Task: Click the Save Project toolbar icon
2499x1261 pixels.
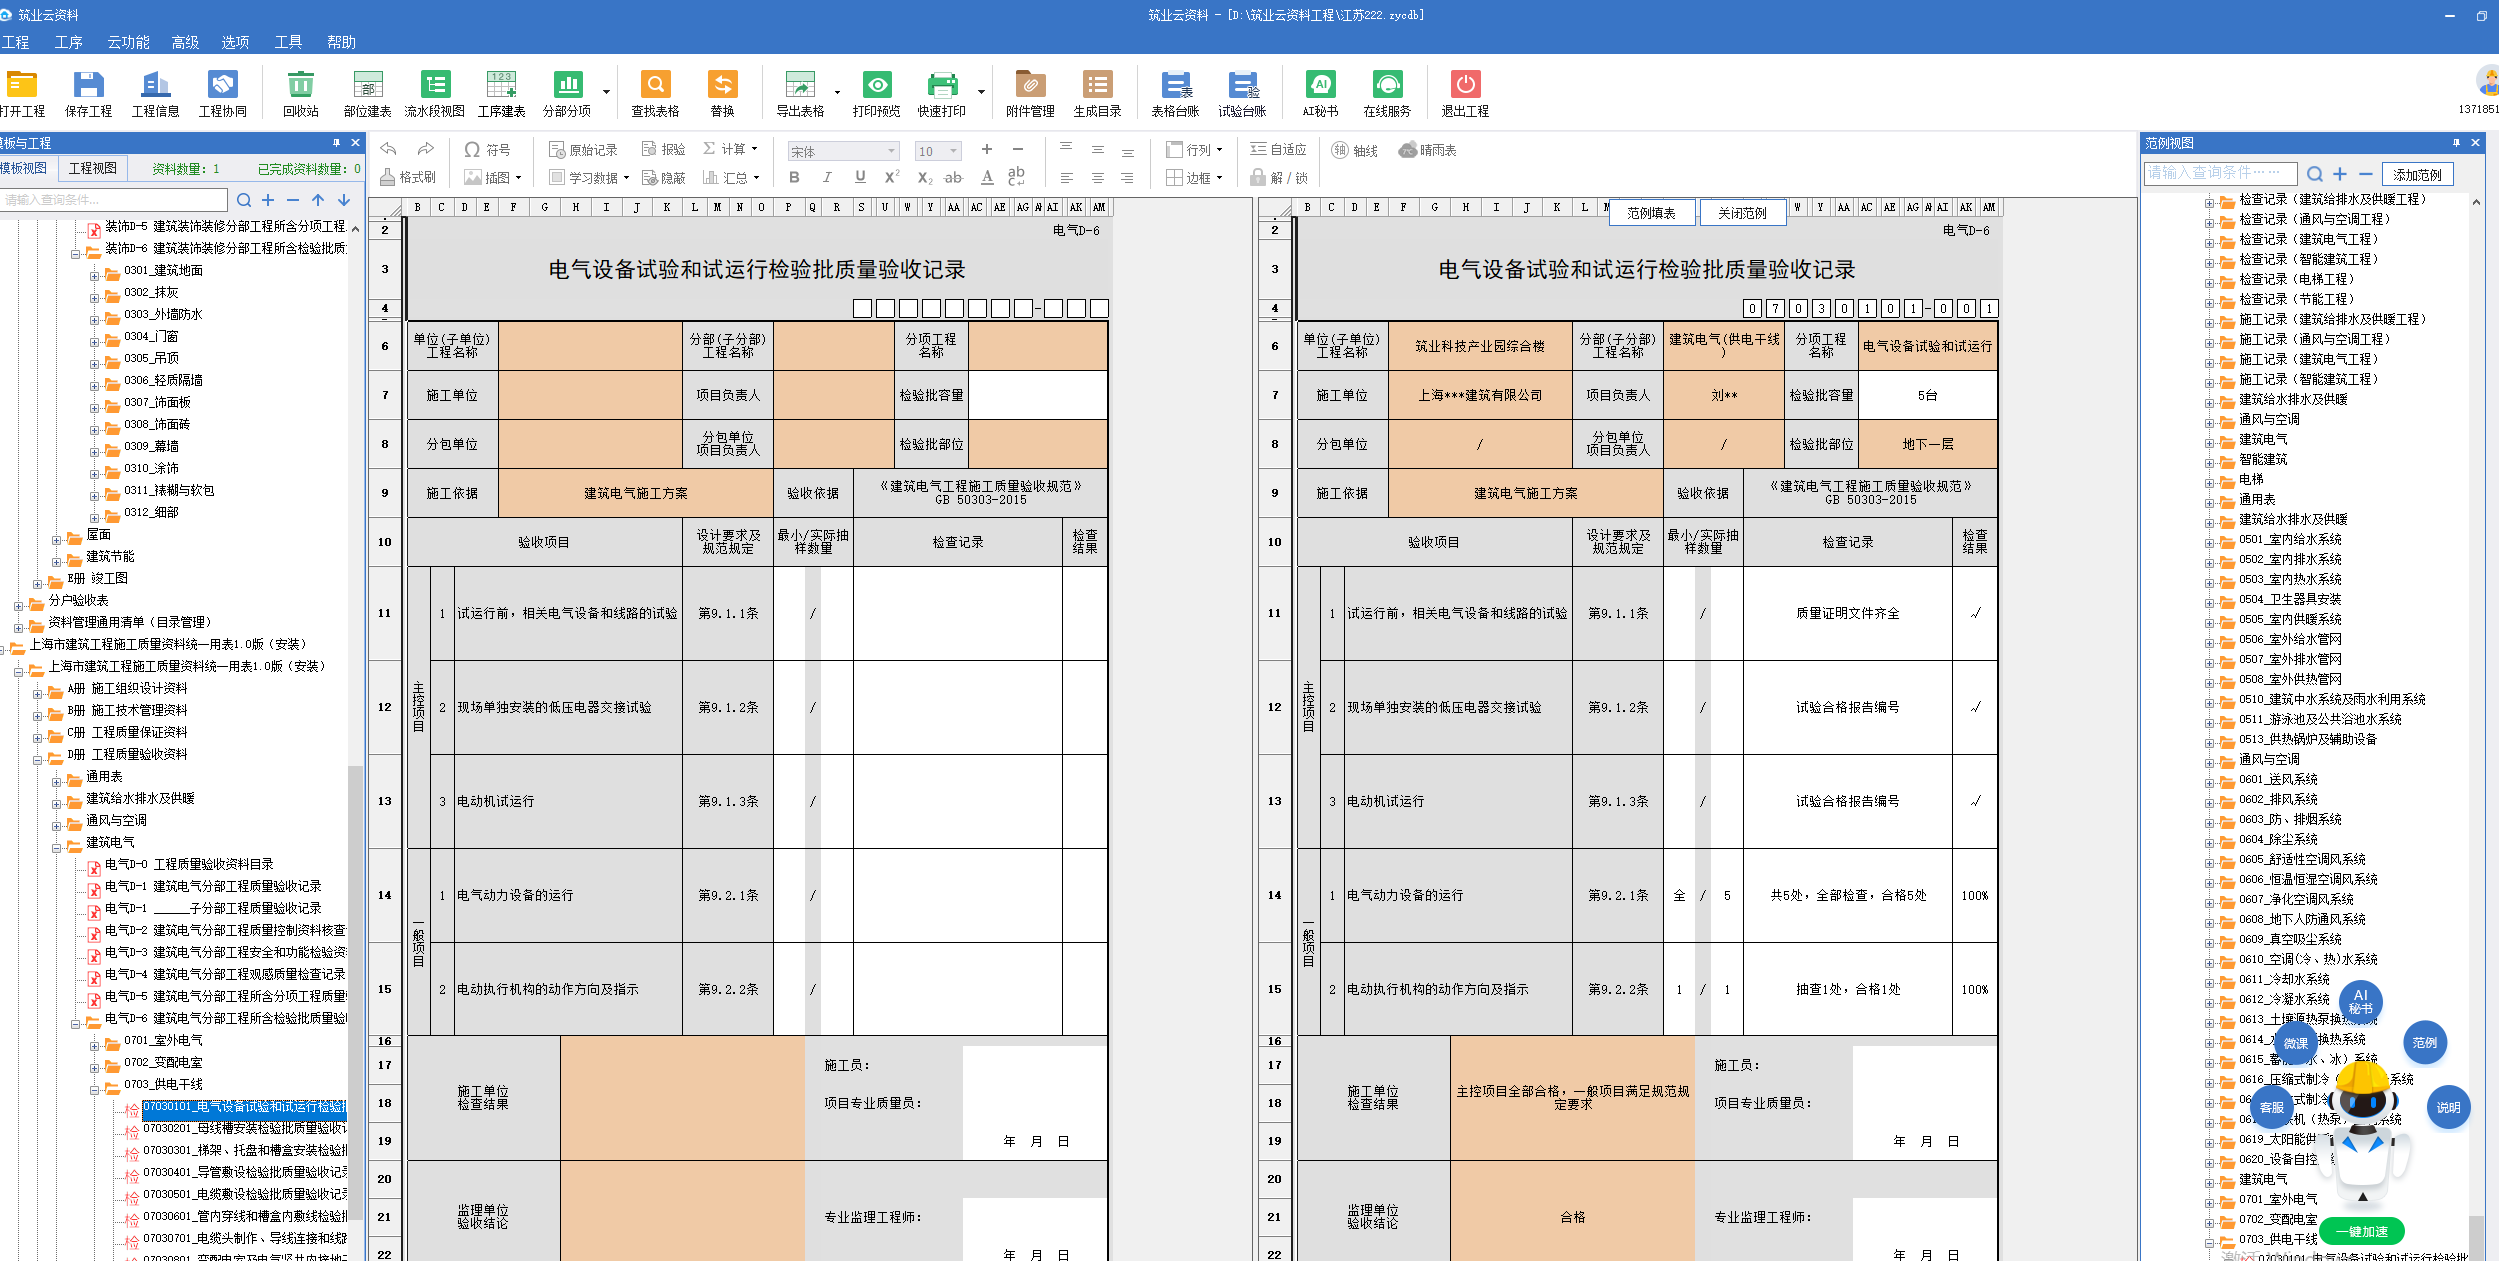Action: pyautogui.click(x=88, y=85)
